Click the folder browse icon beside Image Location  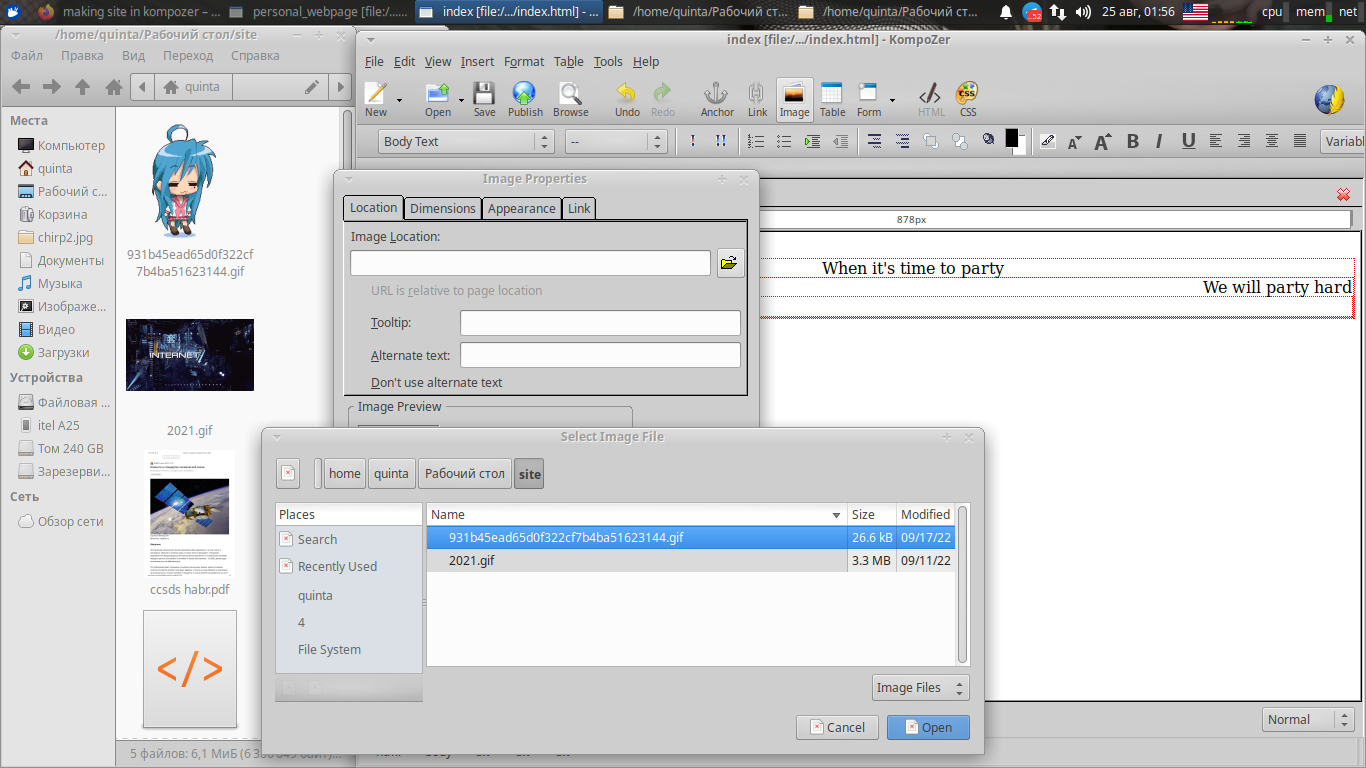point(730,263)
